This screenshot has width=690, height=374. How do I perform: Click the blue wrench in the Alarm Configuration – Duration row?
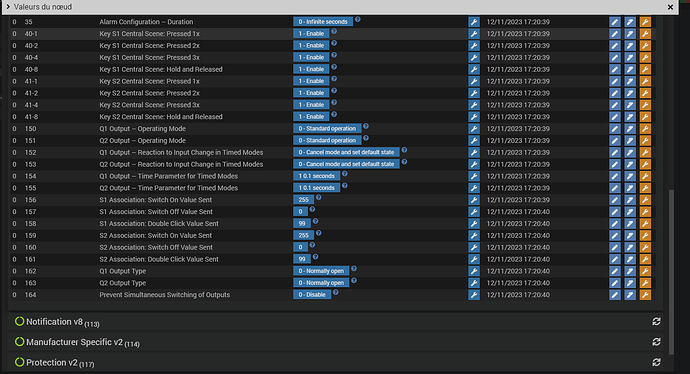pos(474,22)
